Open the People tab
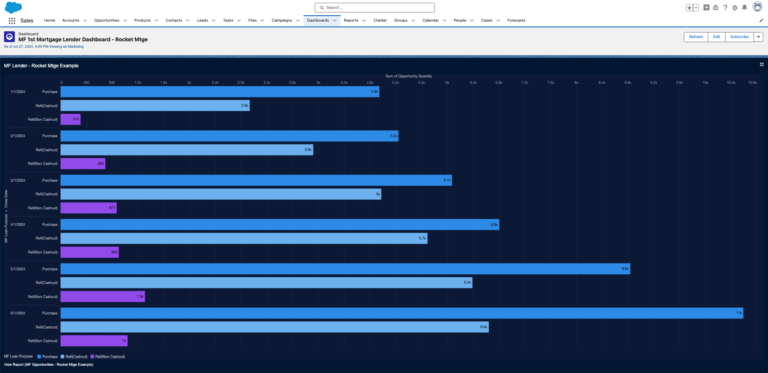The width and height of the screenshot is (768, 373). [460, 21]
